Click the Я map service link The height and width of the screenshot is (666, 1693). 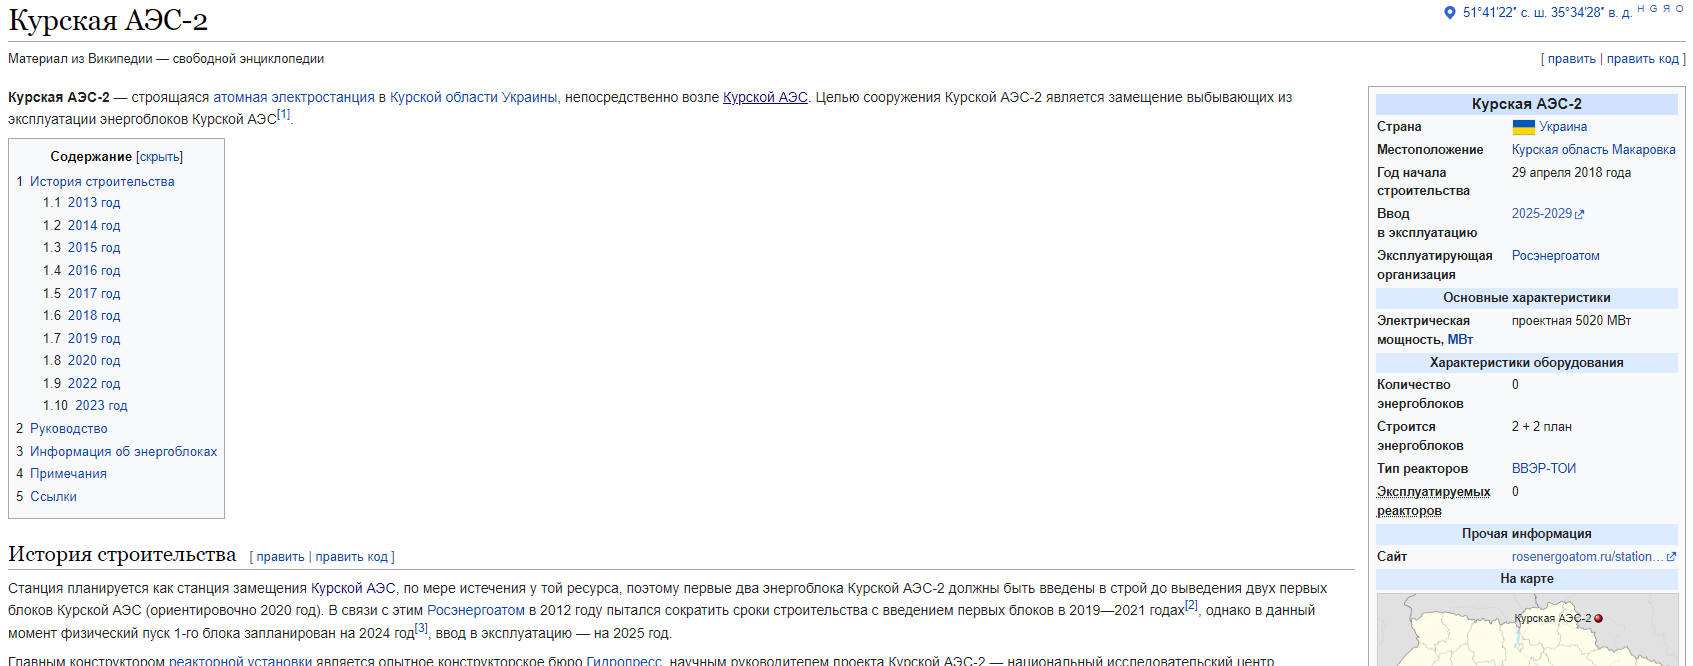coord(1667,8)
